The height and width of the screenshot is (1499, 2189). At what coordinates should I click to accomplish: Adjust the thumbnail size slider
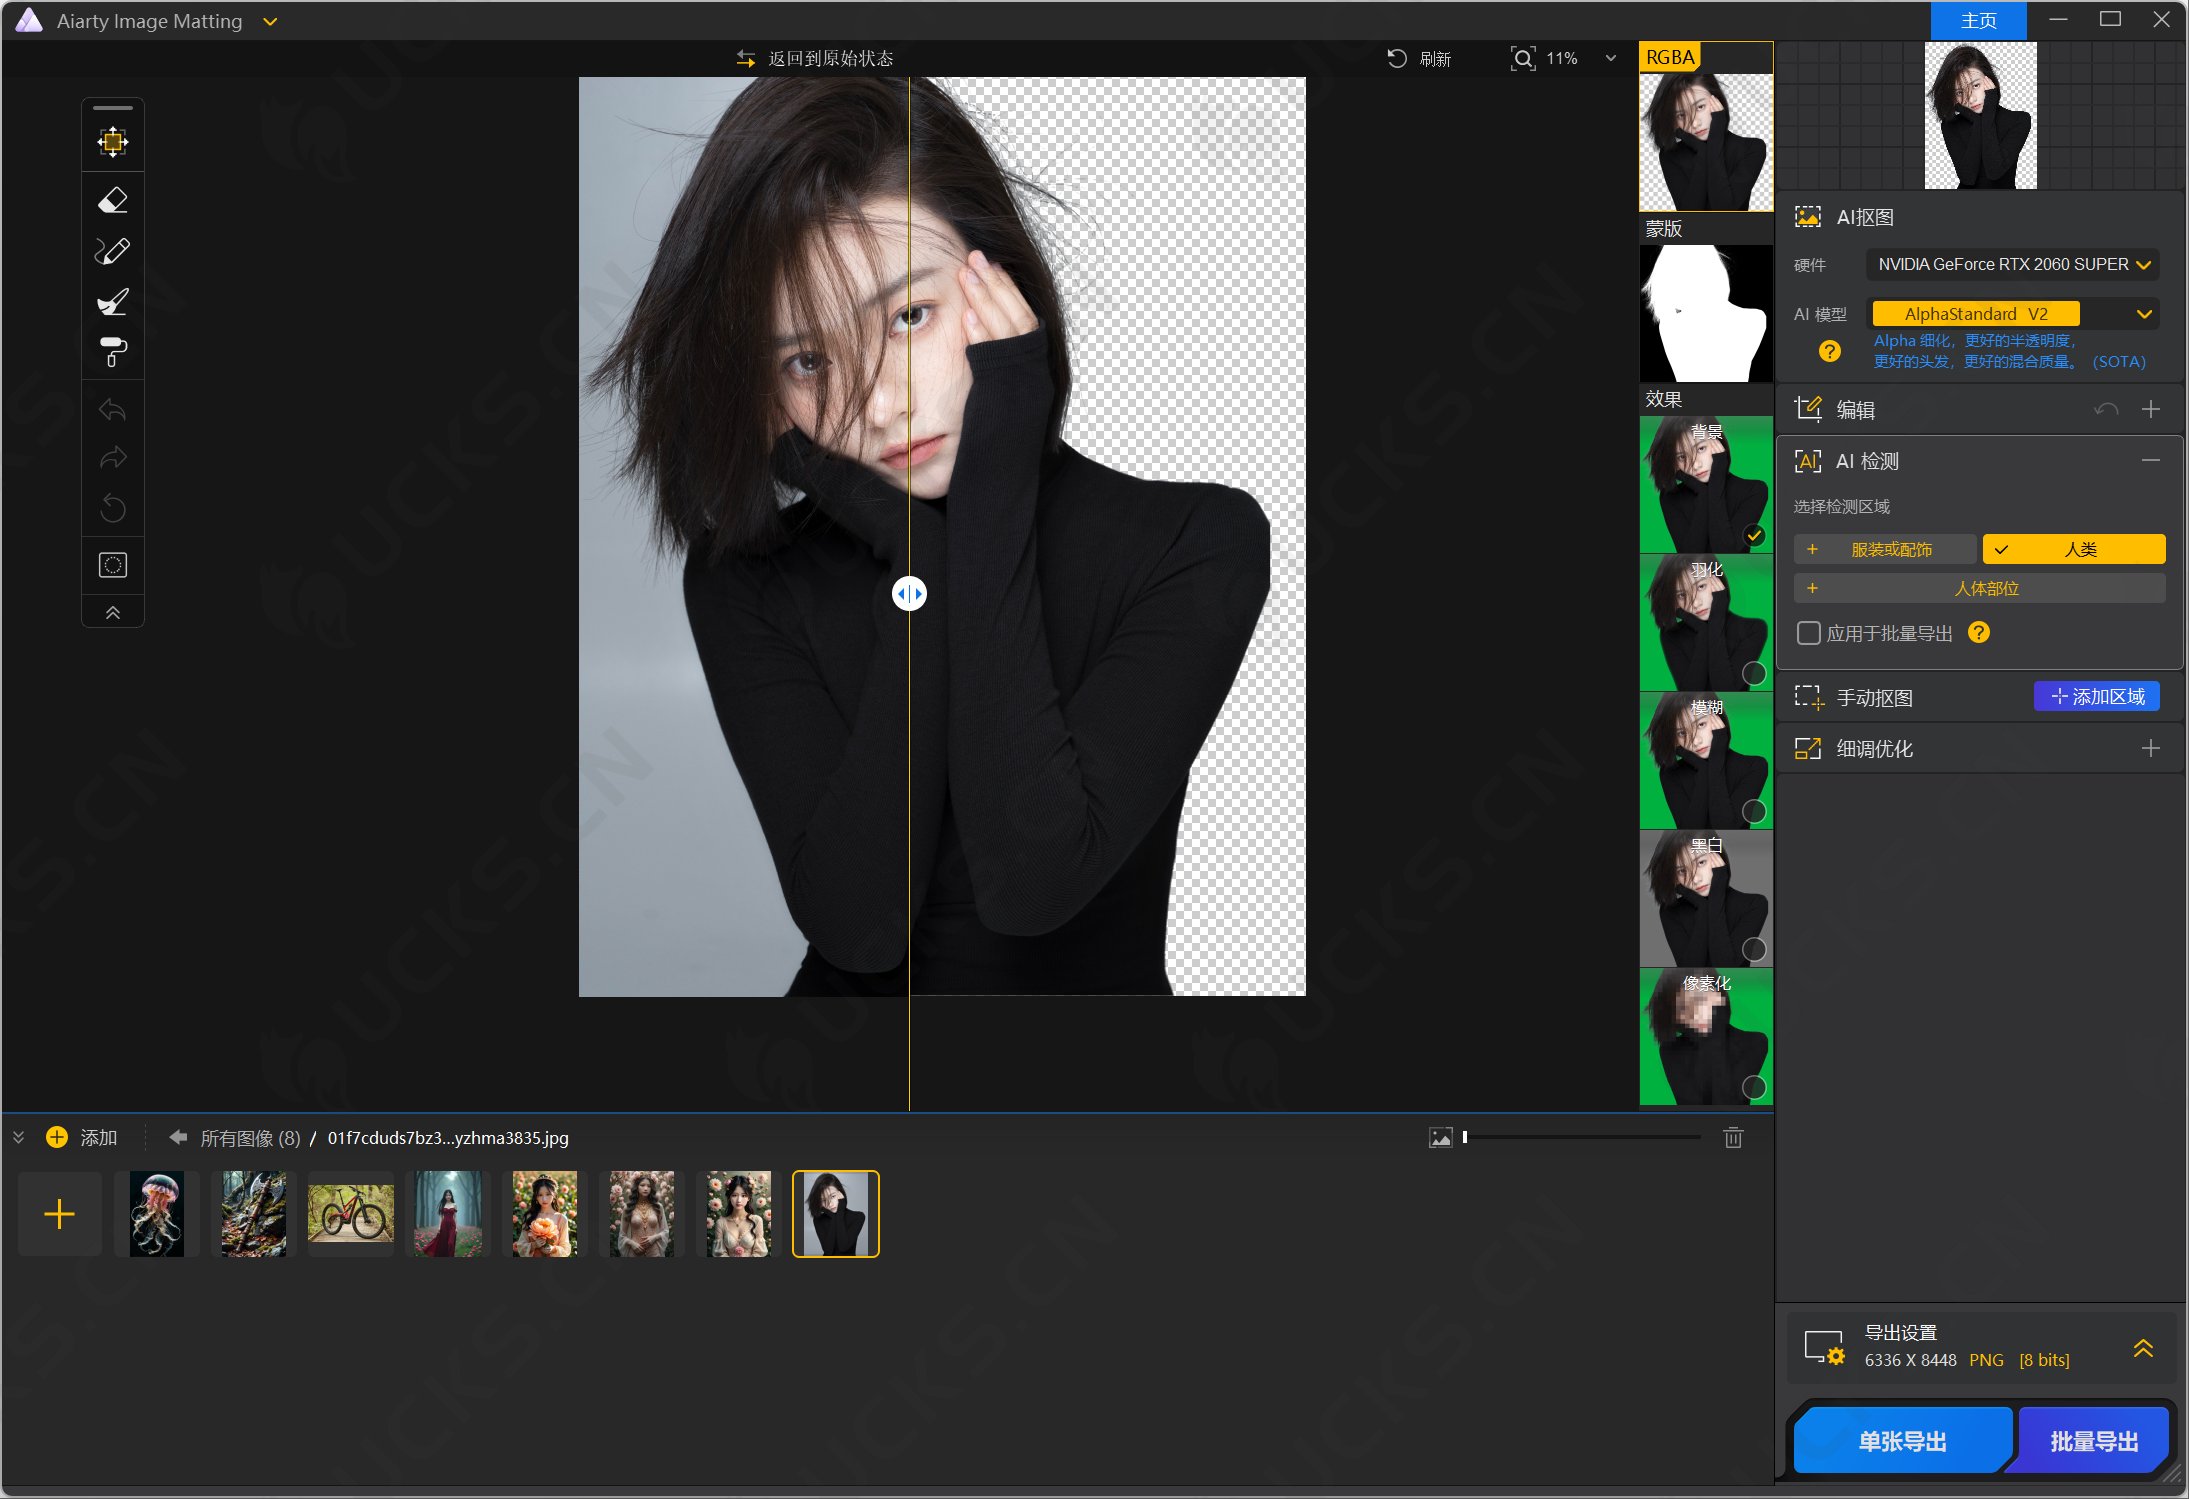pyautogui.click(x=1582, y=1137)
